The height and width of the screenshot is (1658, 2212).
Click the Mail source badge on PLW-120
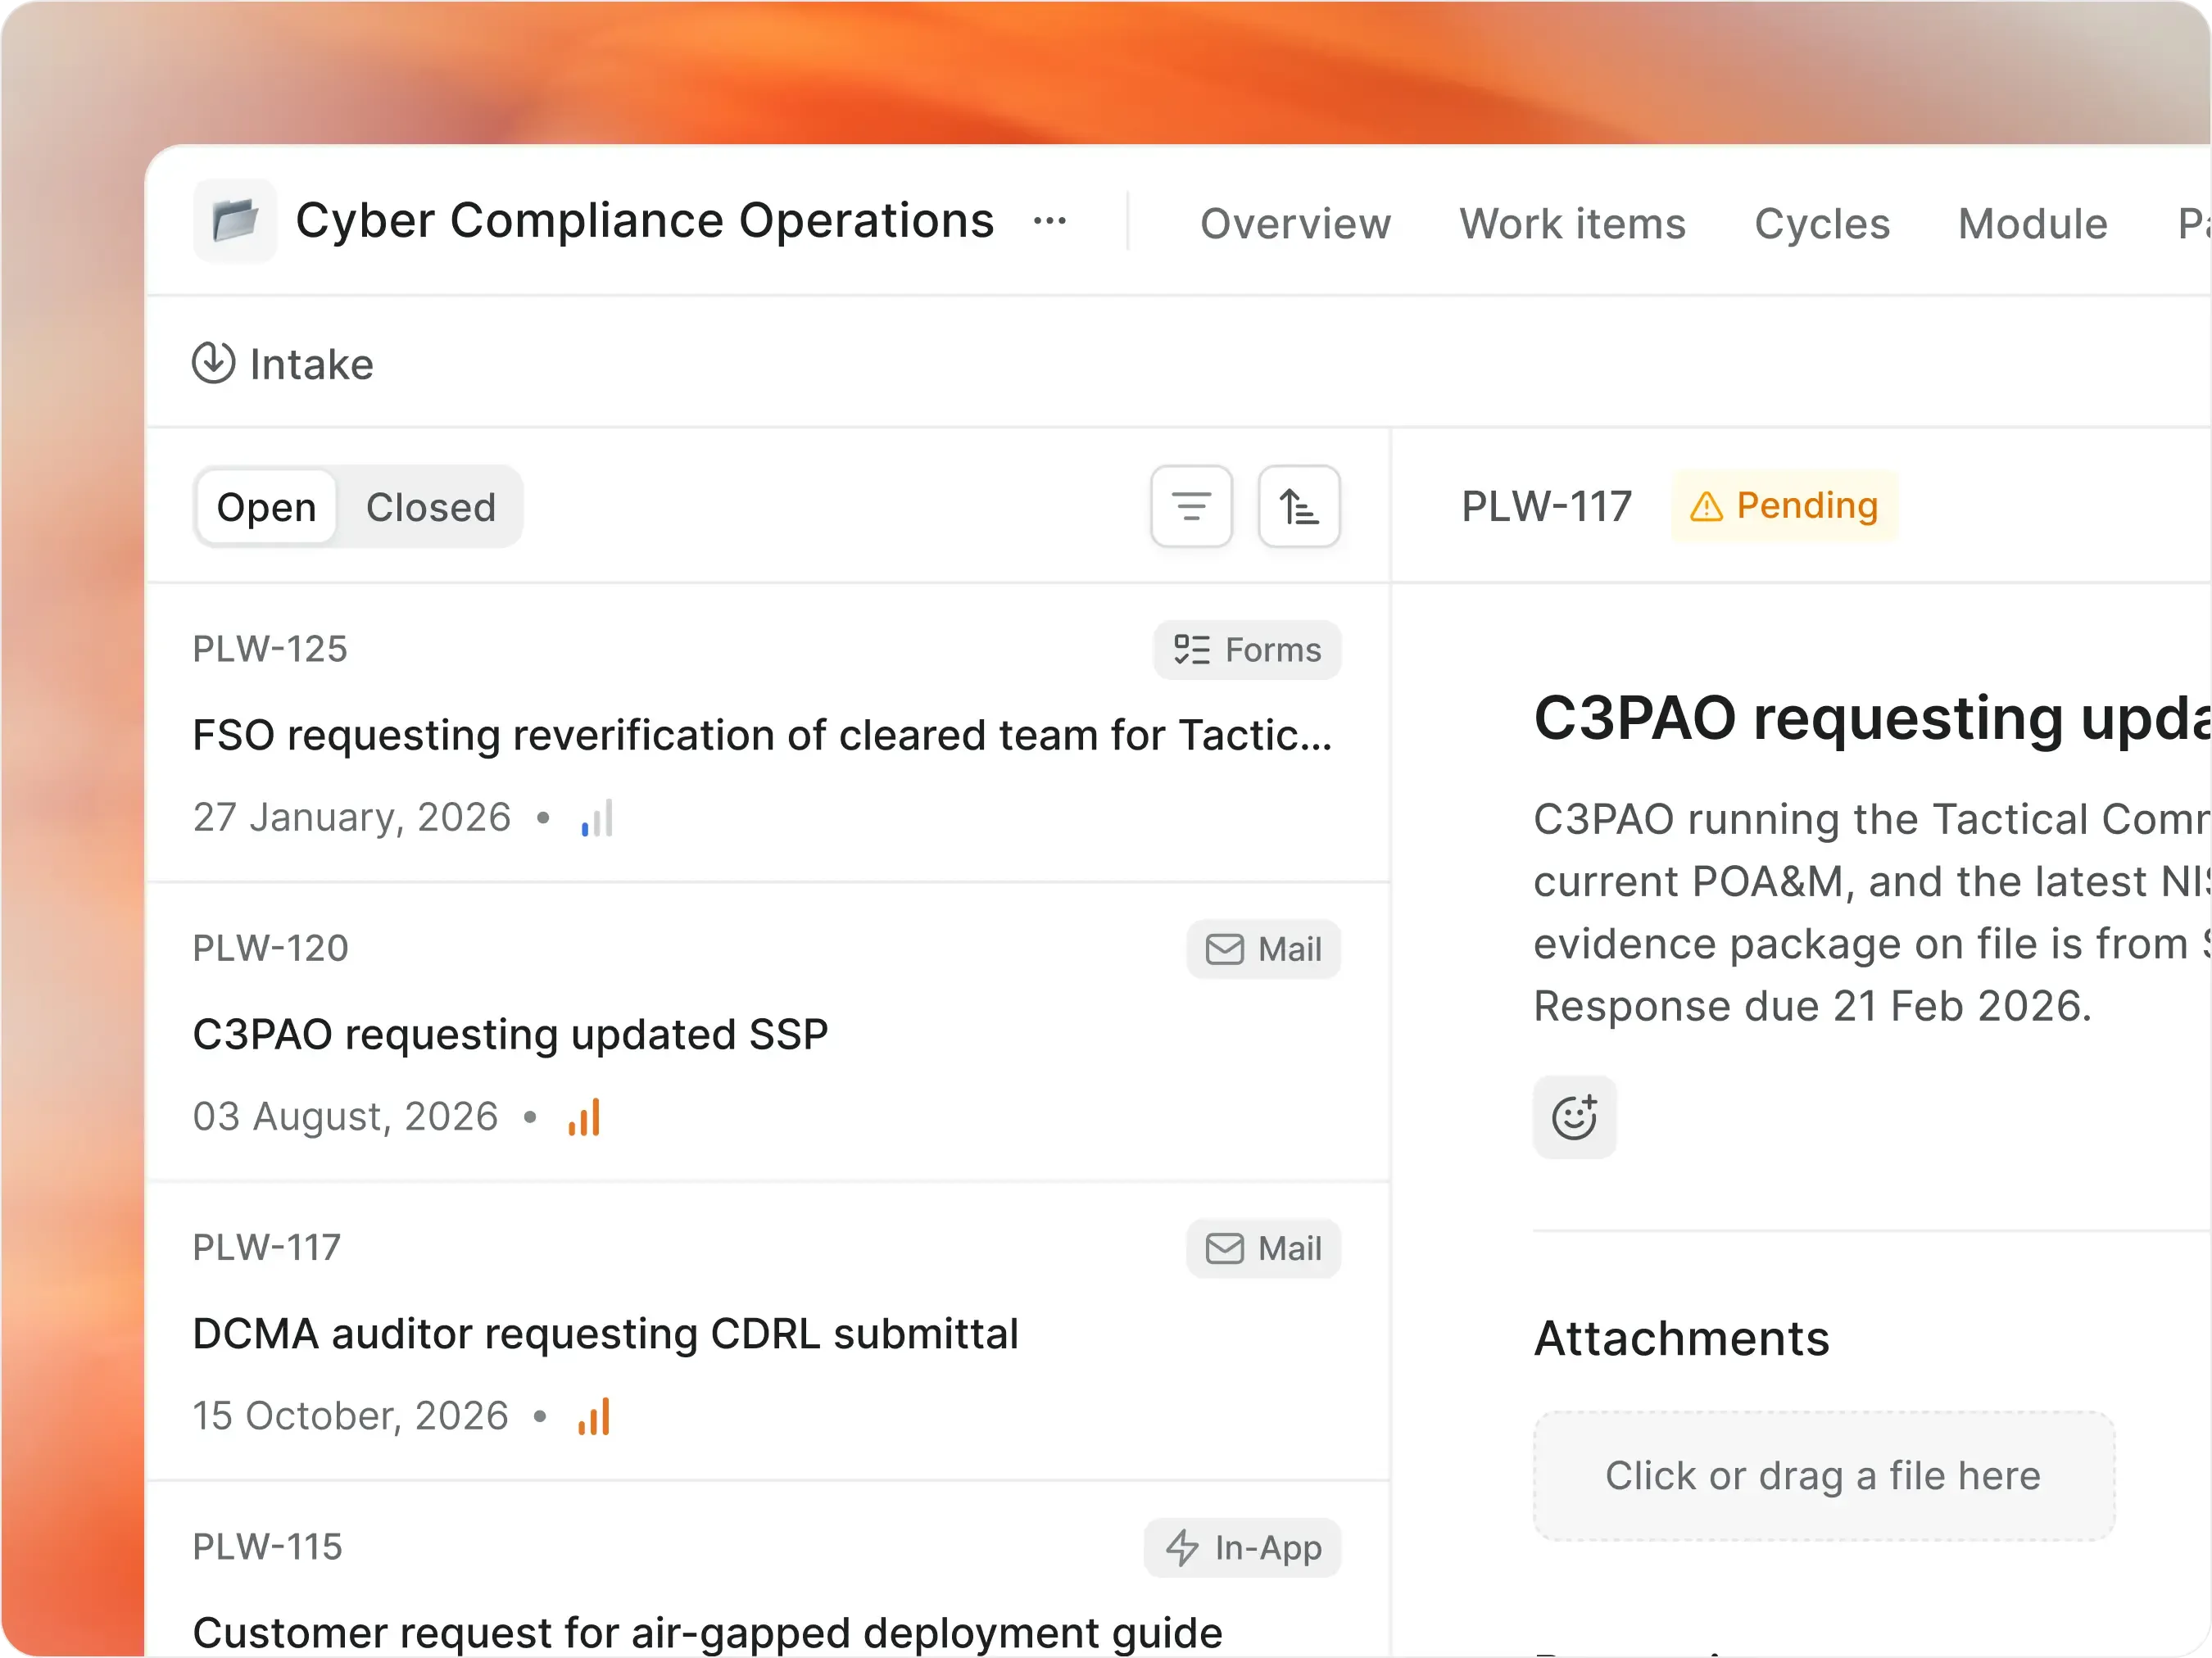click(x=1263, y=949)
